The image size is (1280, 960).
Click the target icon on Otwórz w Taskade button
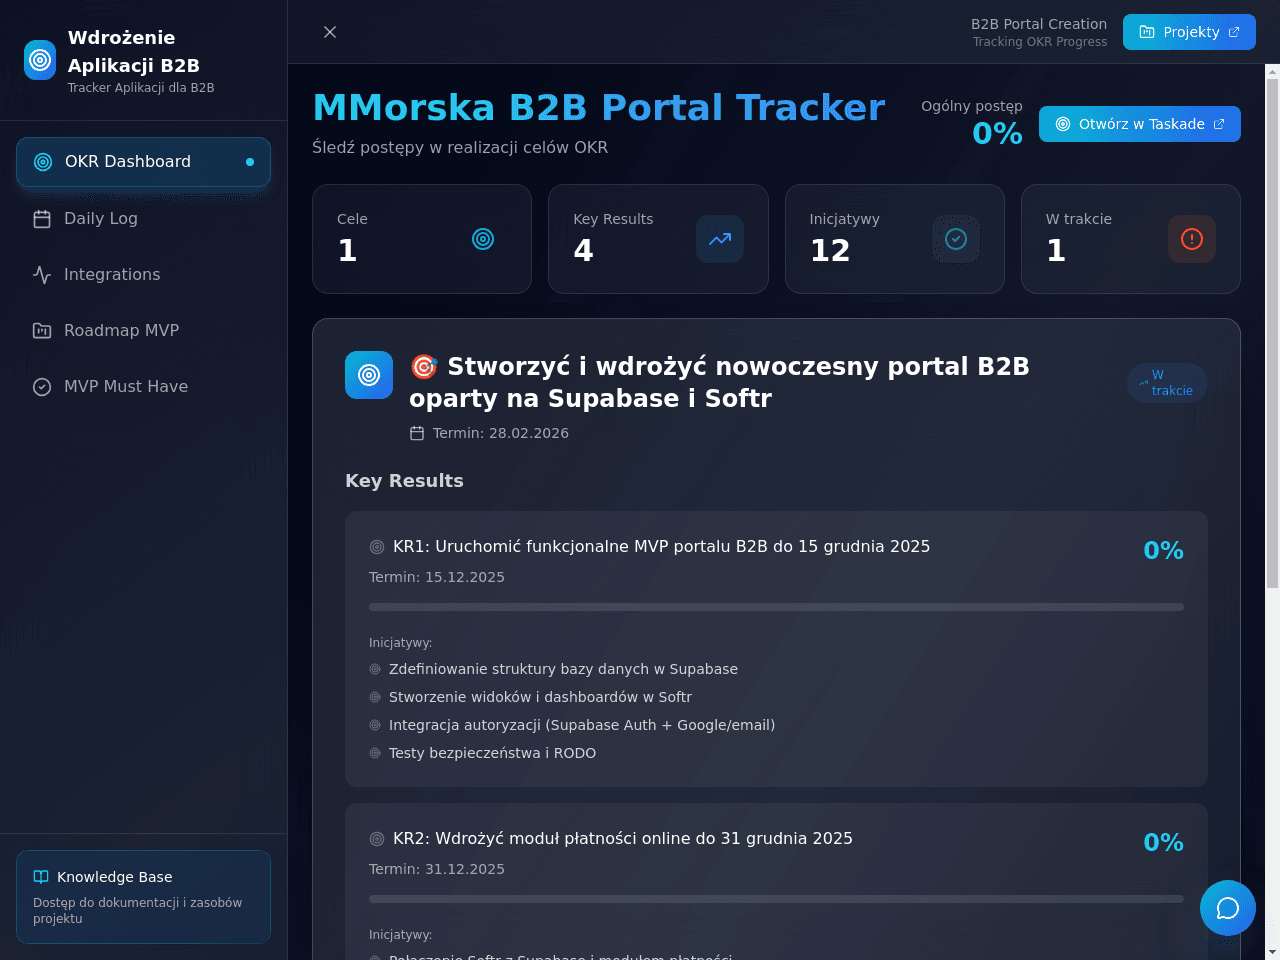(1063, 124)
